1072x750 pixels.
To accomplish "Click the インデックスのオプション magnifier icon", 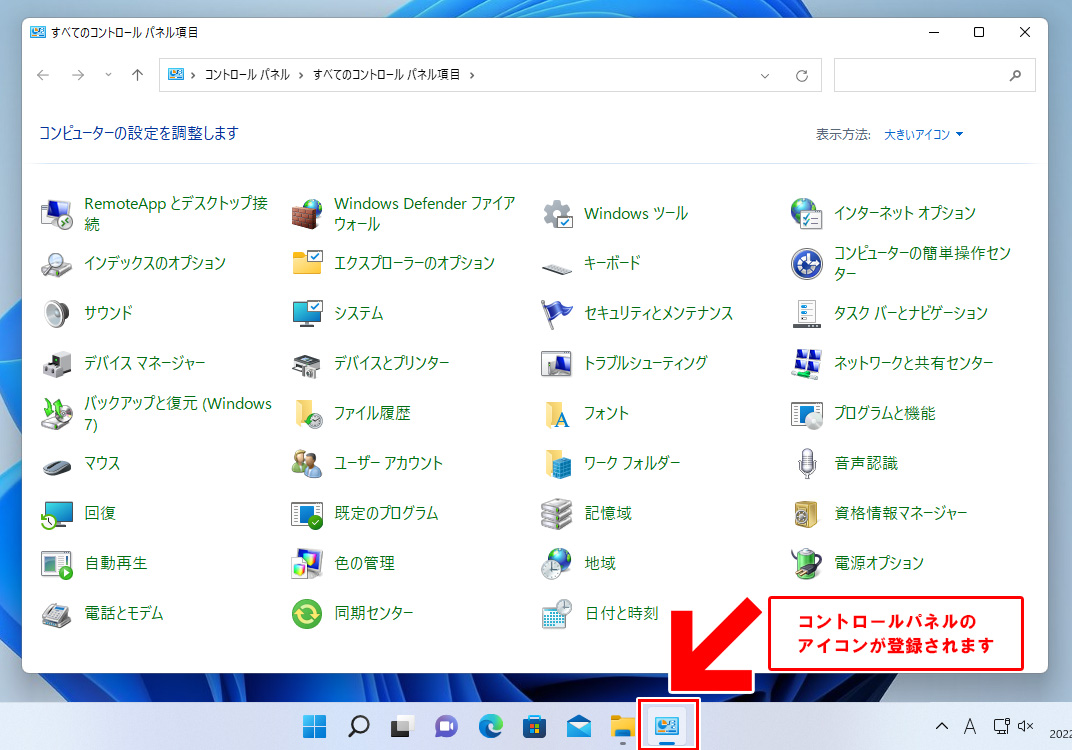I will [x=57, y=264].
